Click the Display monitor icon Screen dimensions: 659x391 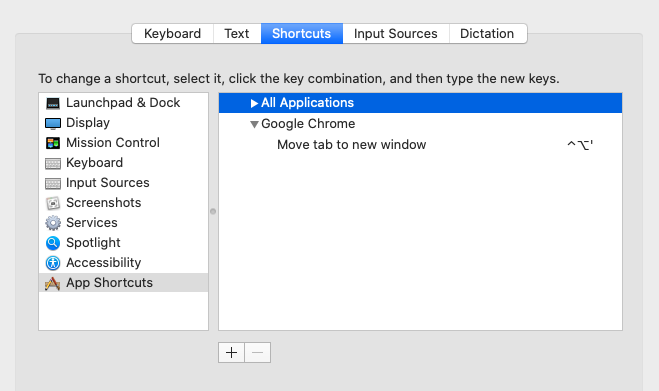point(53,123)
